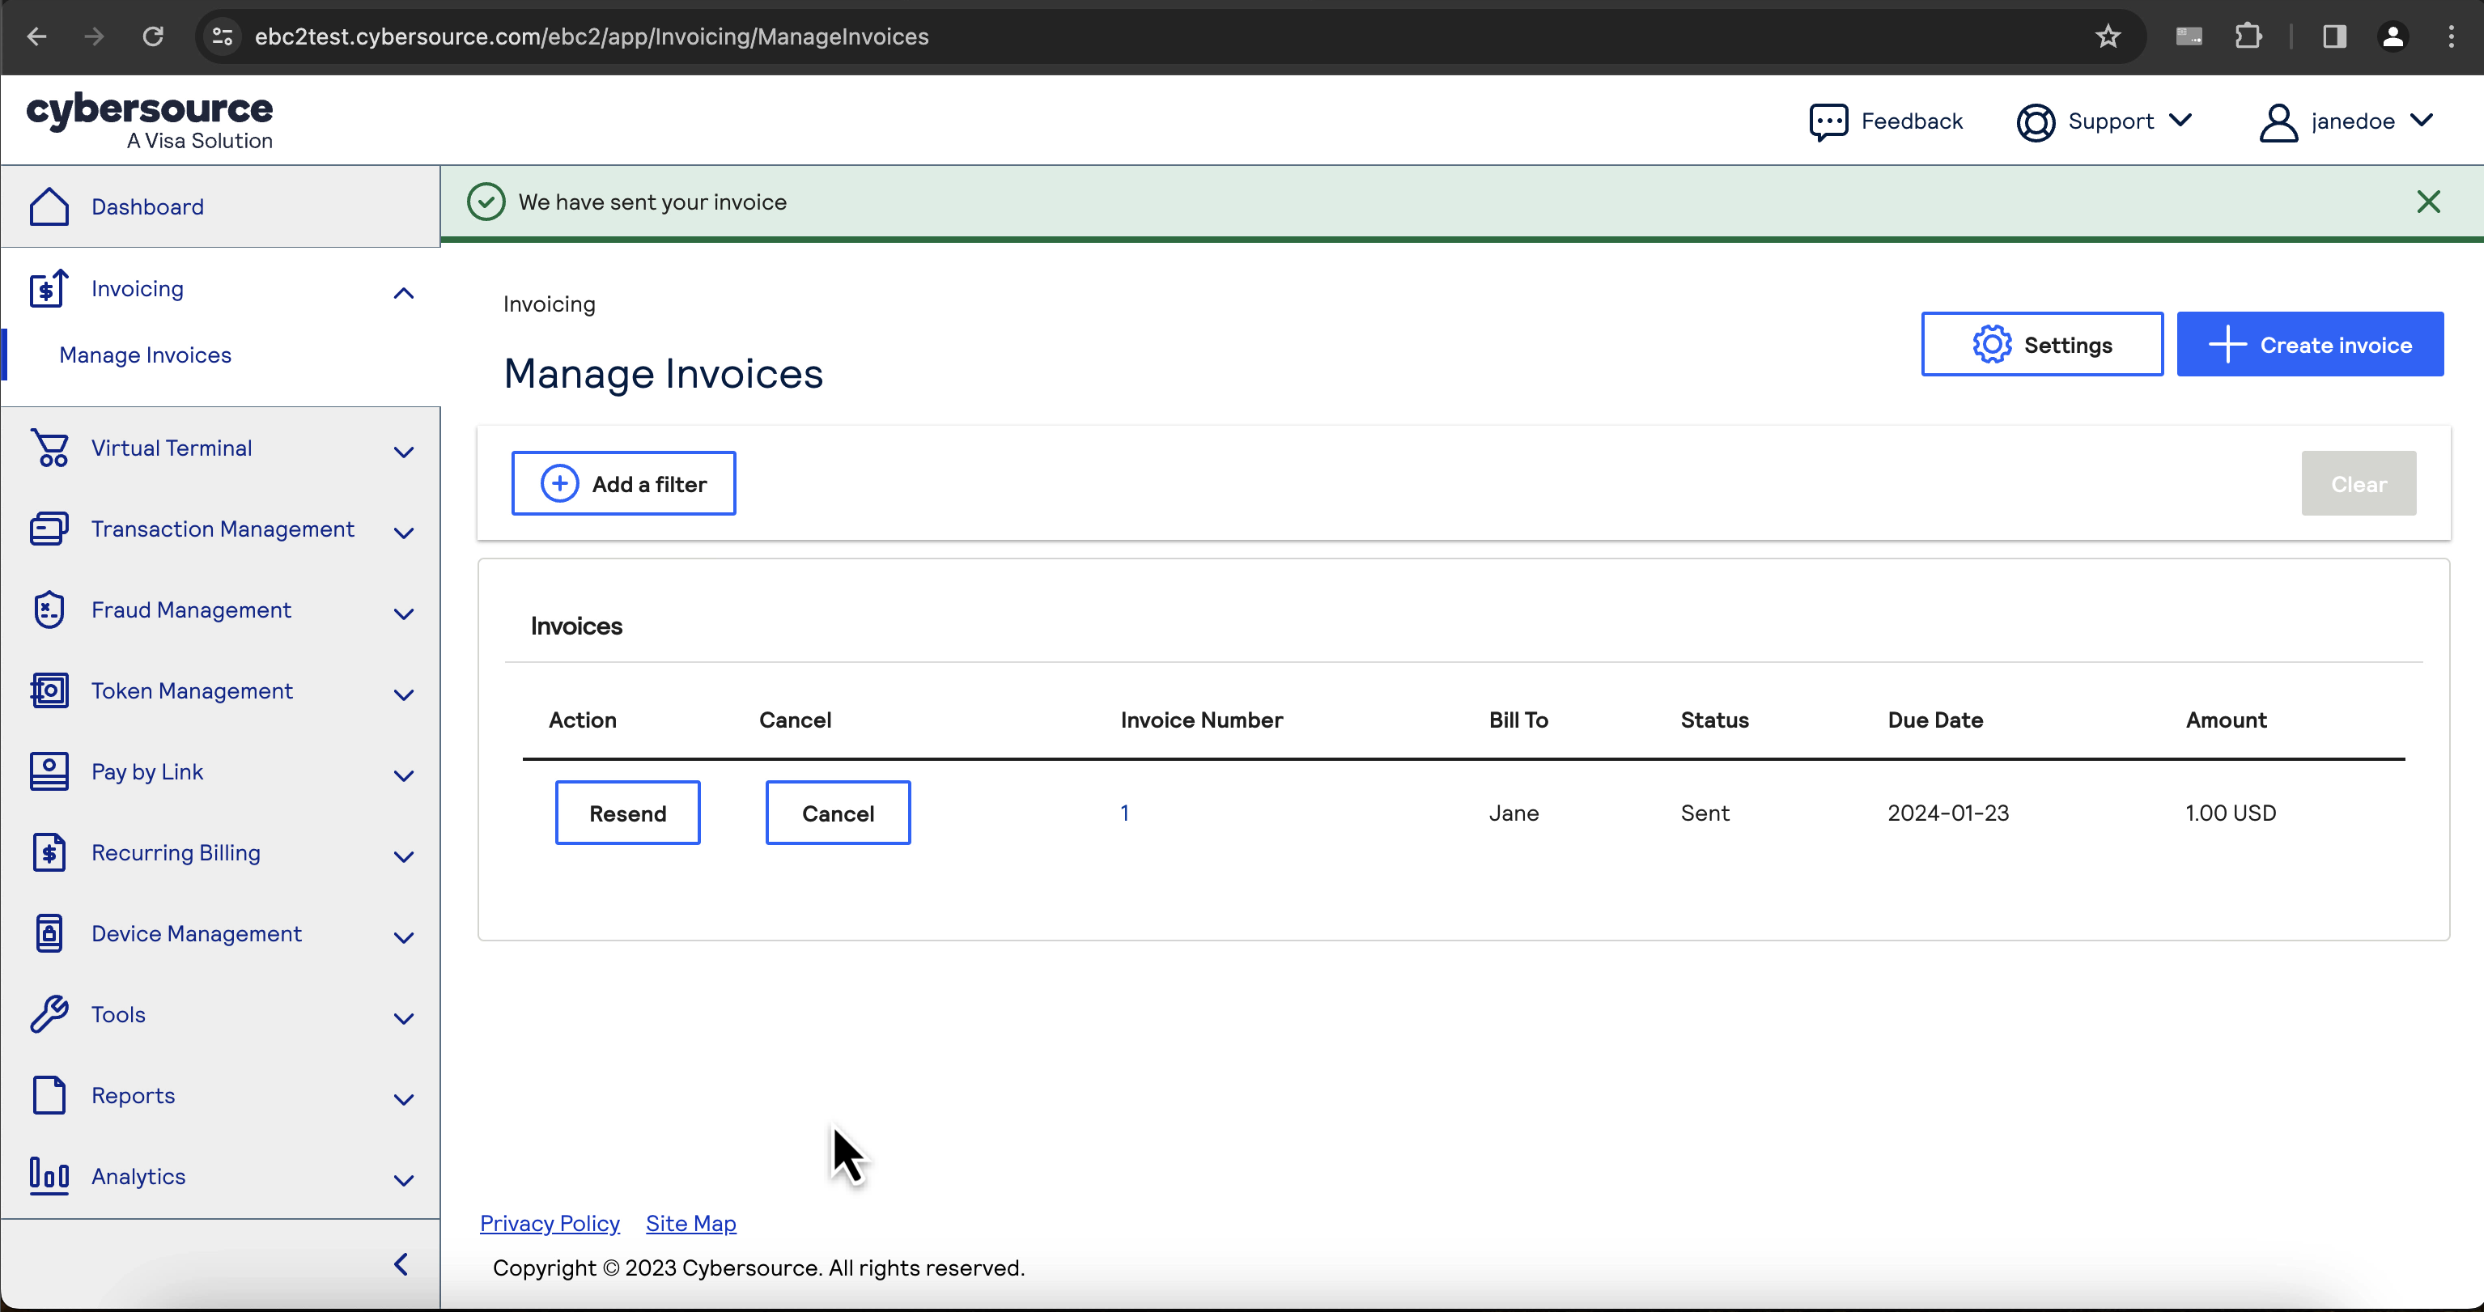
Task: Click the Token Management safe icon
Action: click(49, 691)
